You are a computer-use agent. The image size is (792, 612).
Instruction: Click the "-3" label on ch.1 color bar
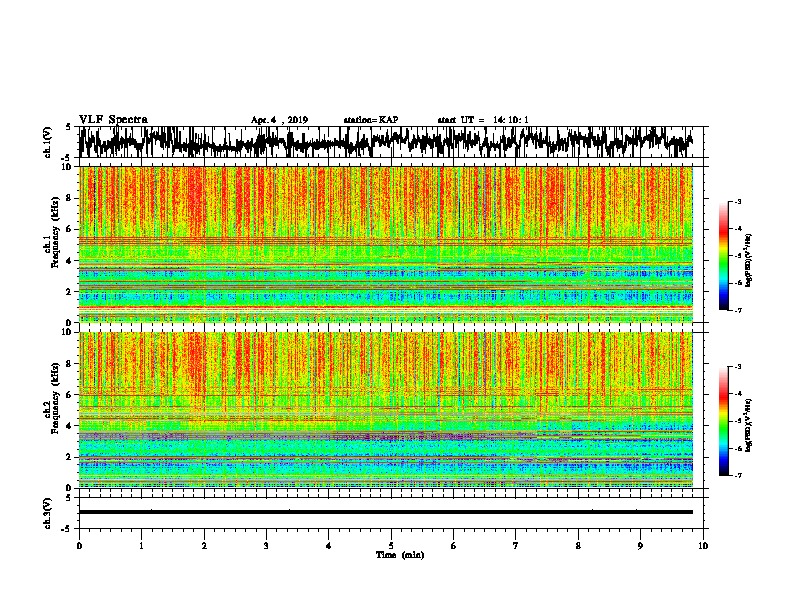click(737, 201)
